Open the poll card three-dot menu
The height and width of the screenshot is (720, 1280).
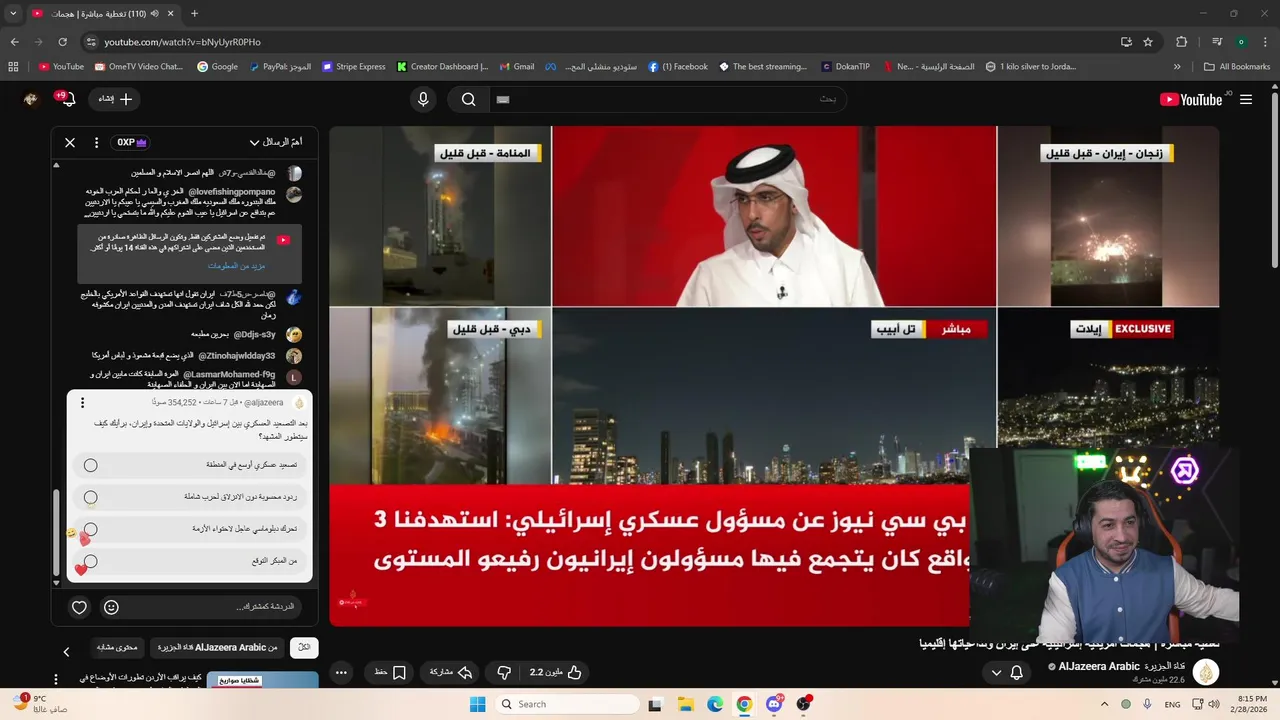(83, 403)
